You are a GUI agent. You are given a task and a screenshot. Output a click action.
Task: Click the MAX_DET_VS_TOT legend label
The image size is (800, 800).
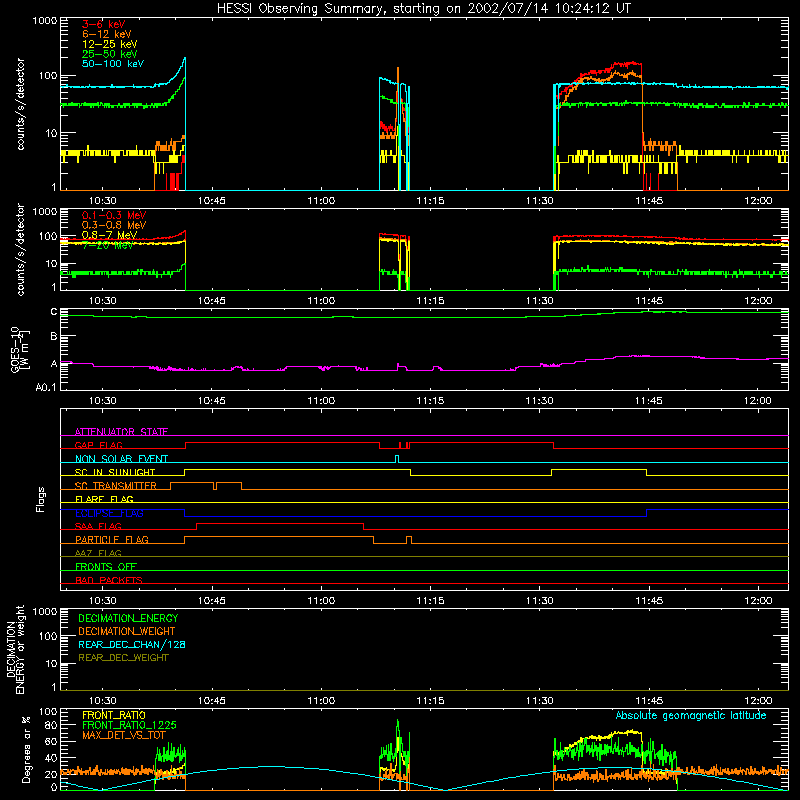click(x=124, y=735)
